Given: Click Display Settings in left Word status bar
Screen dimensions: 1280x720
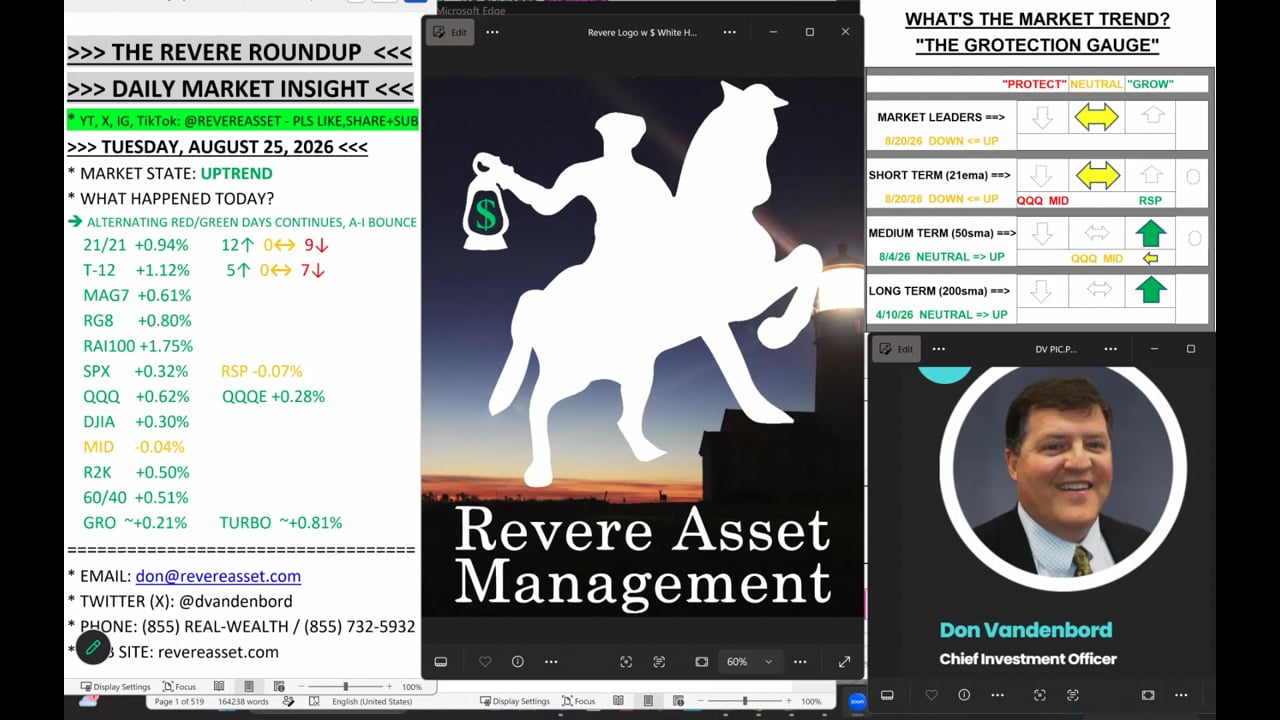Looking at the screenshot, I should click(x=116, y=687).
